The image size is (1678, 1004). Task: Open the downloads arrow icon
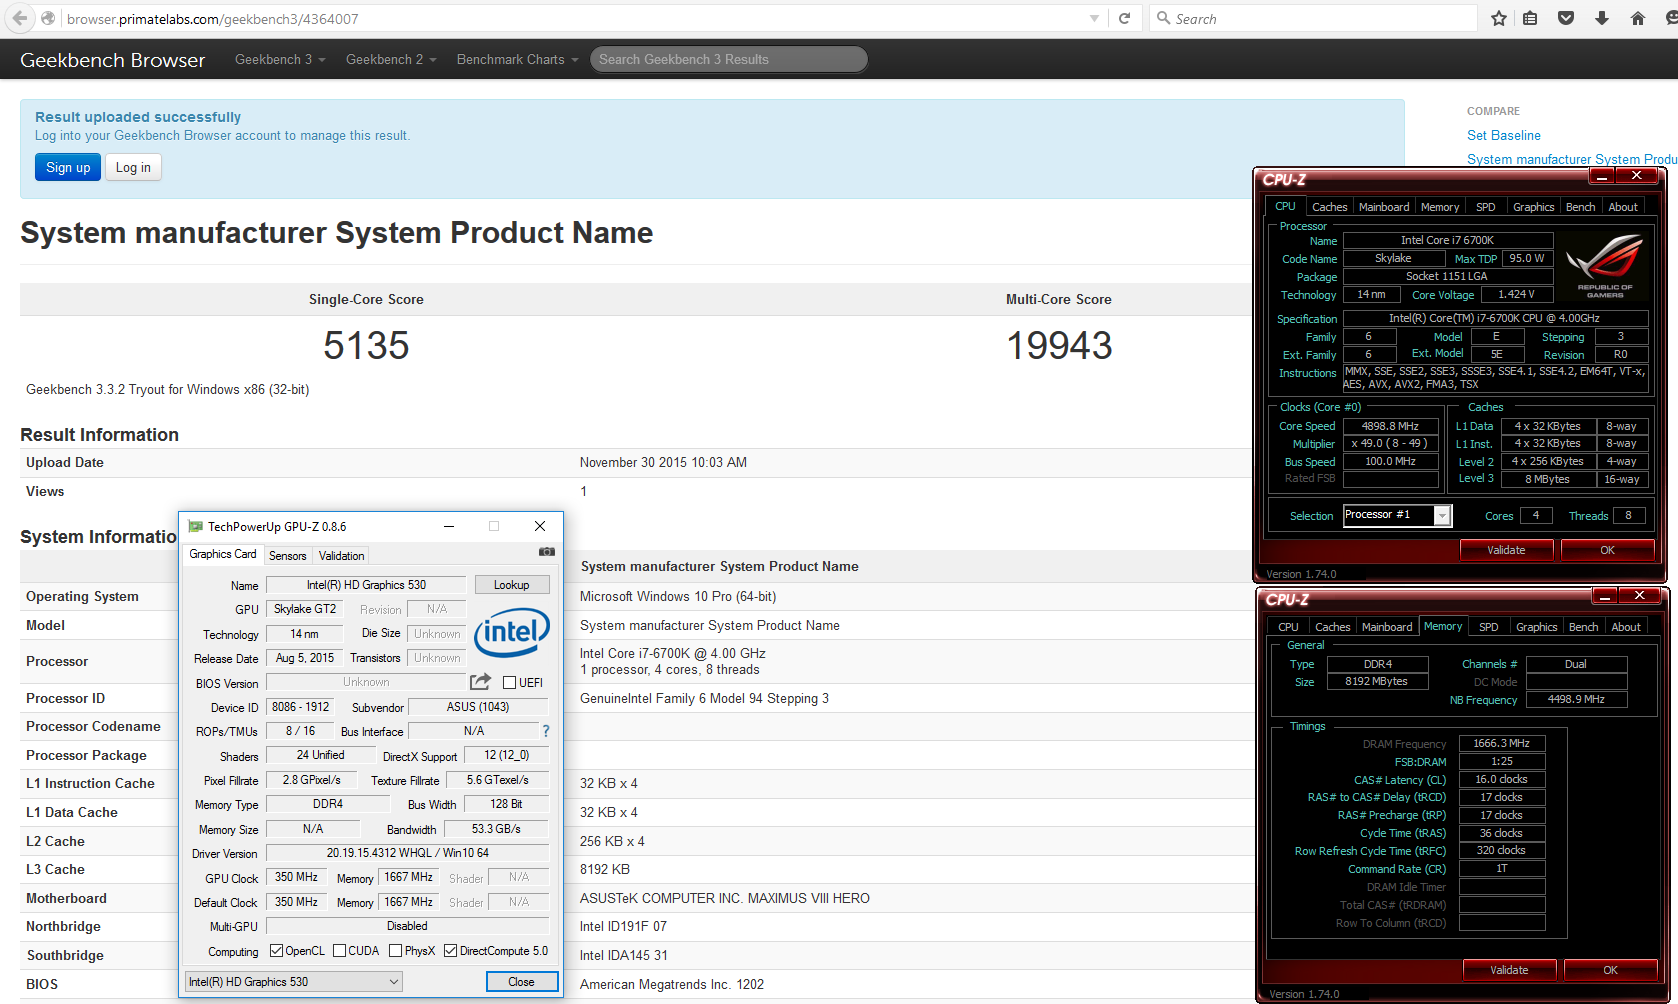[x=1602, y=18]
